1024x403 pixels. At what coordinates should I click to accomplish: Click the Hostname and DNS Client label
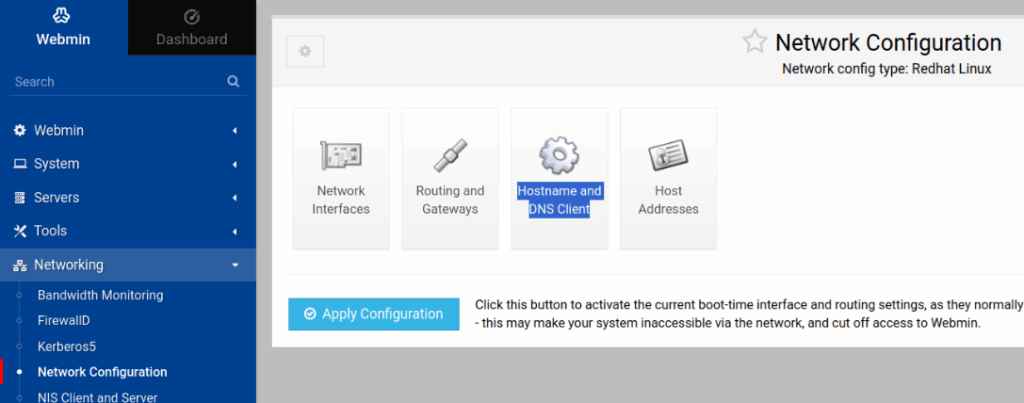pyautogui.click(x=559, y=200)
